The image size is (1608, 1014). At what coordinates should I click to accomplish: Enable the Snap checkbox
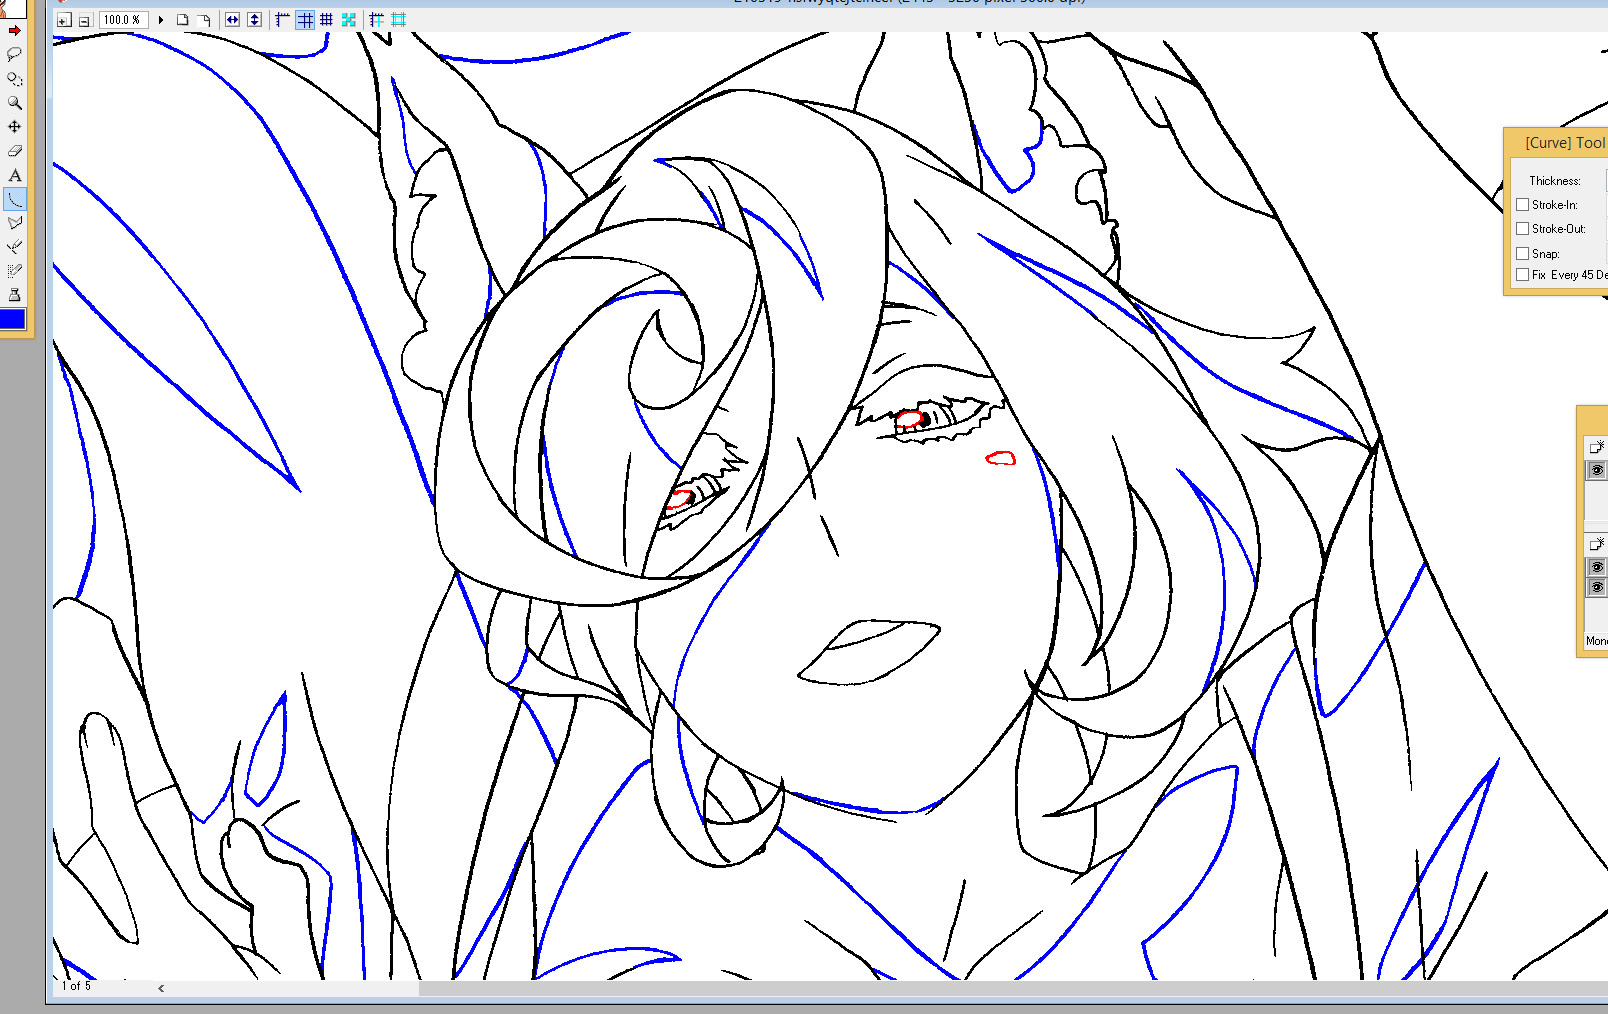1523,253
